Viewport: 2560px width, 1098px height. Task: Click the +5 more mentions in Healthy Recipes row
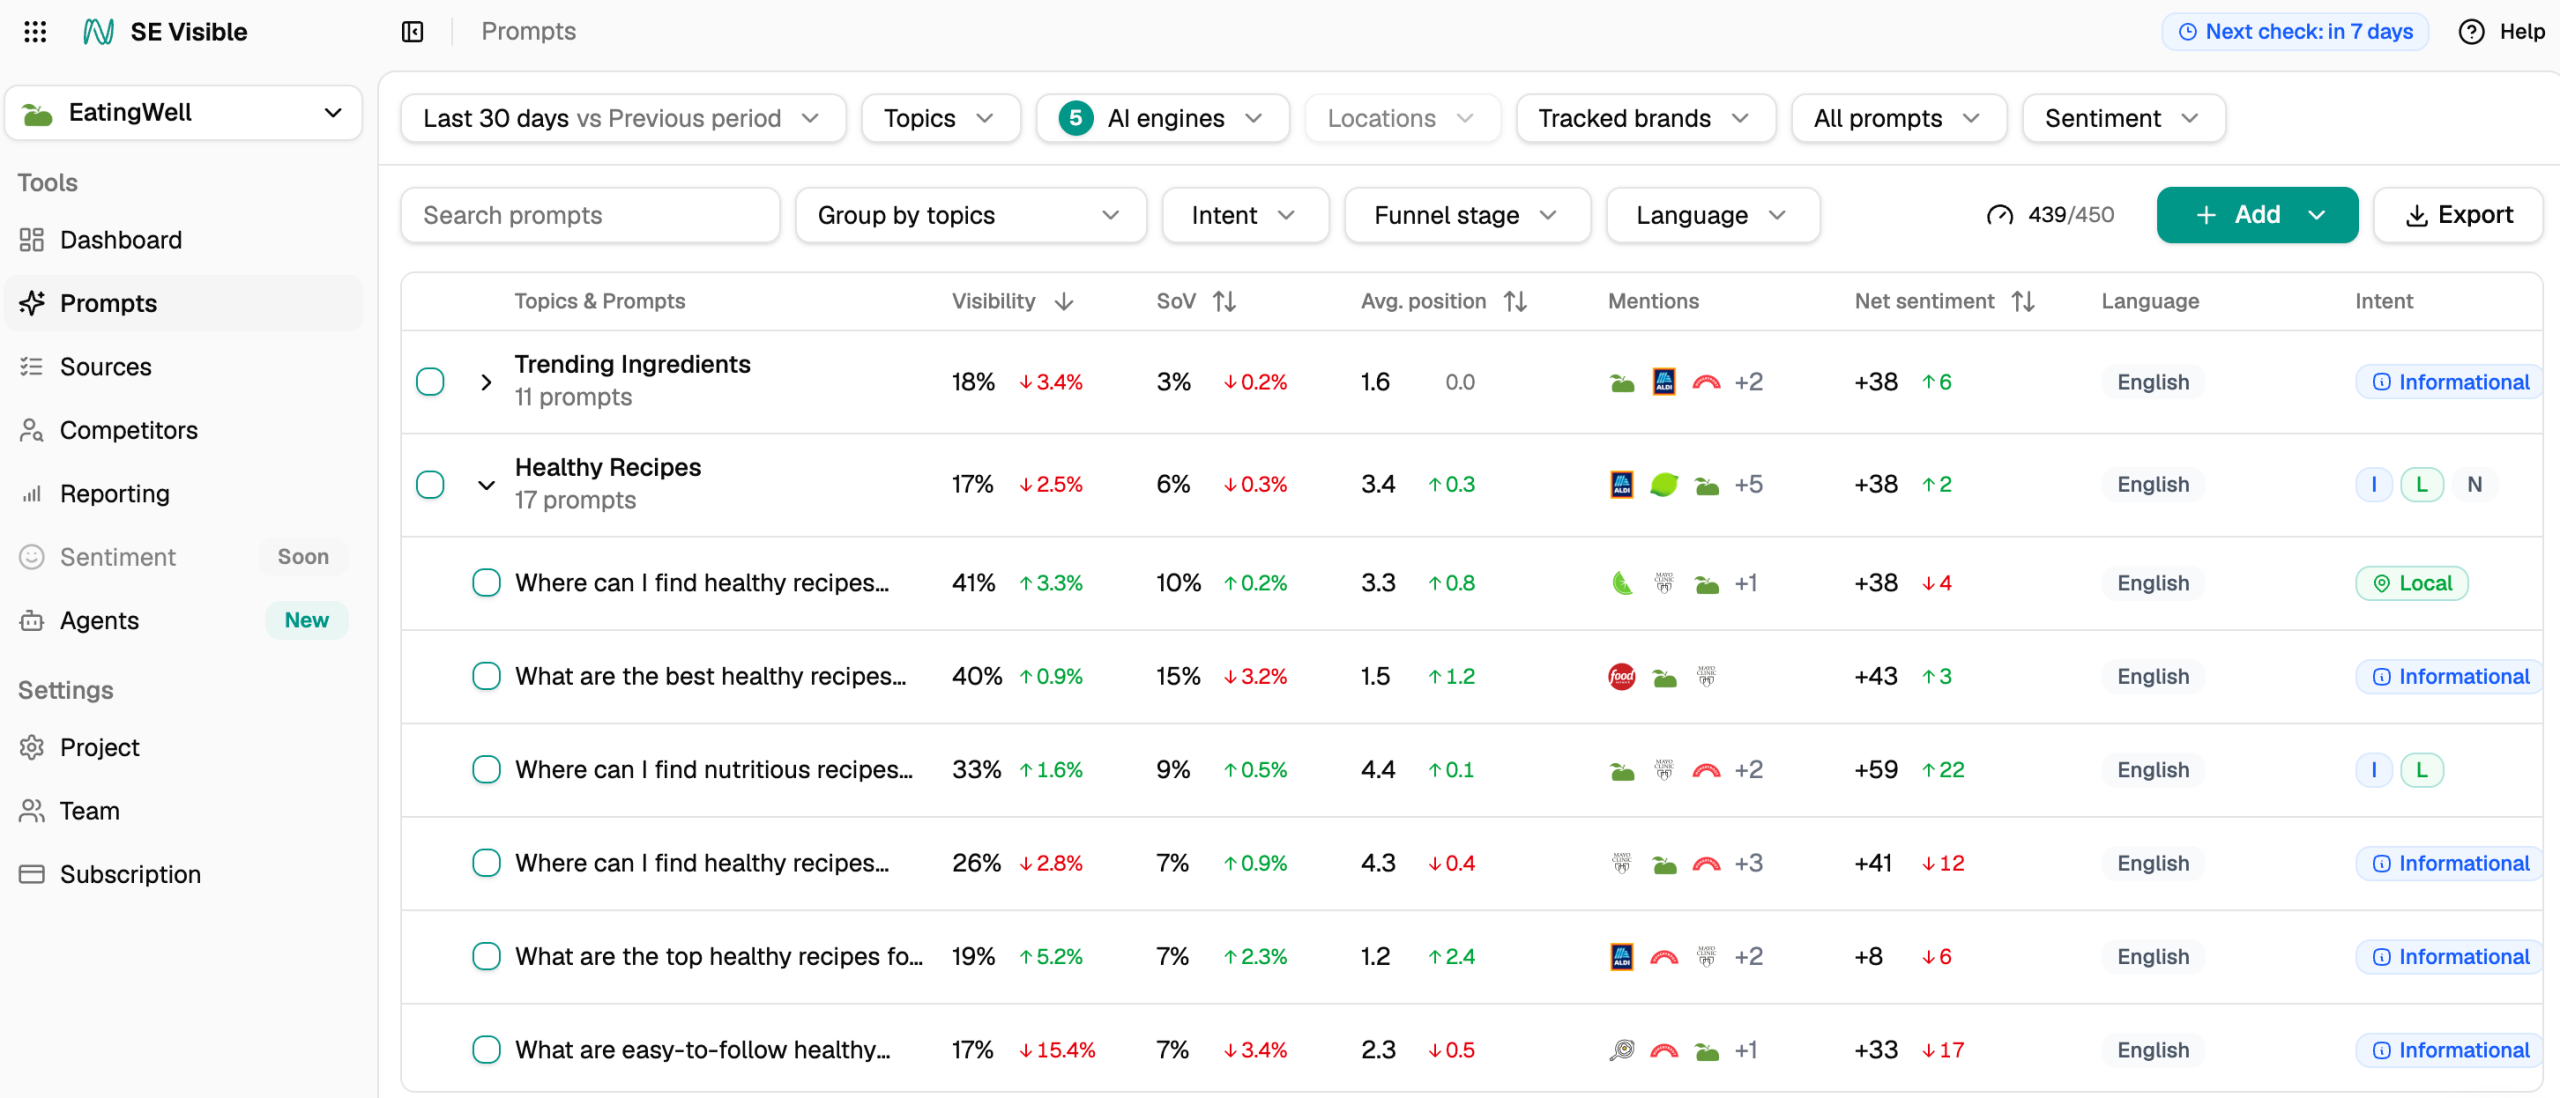tap(1748, 485)
